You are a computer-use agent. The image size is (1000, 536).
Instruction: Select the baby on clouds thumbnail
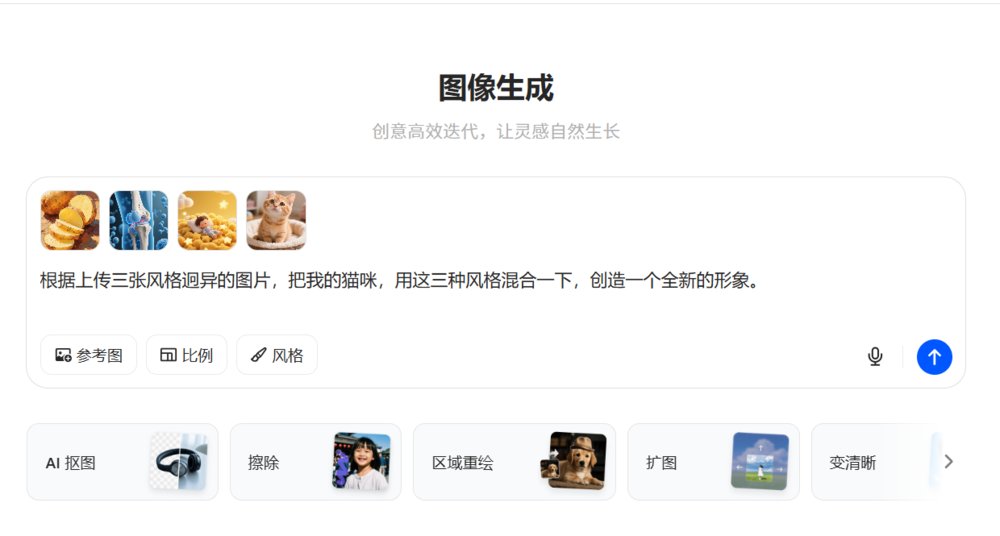[x=207, y=220]
